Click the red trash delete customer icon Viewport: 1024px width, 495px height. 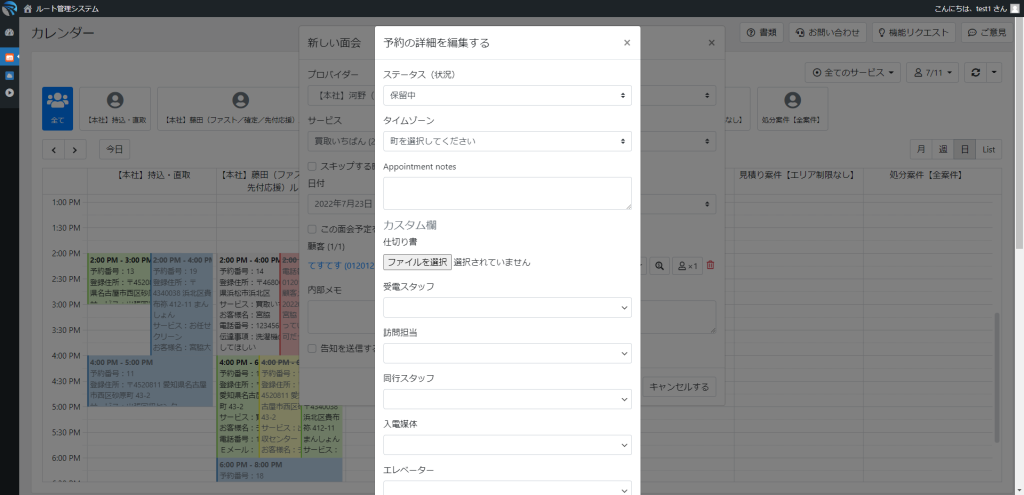[x=711, y=265]
